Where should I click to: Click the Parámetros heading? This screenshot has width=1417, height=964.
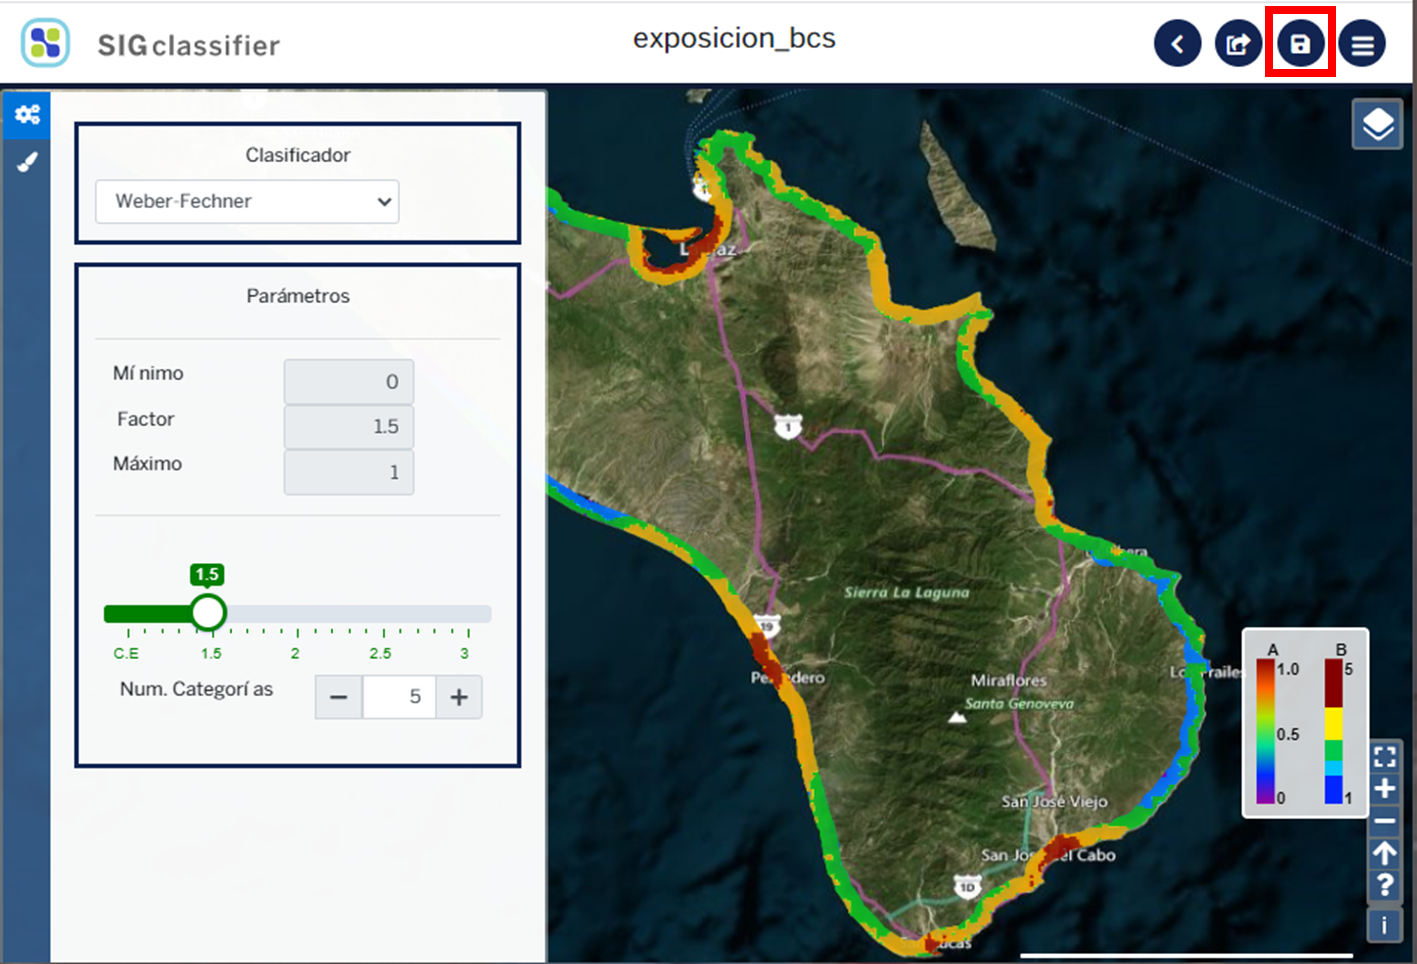(x=298, y=296)
